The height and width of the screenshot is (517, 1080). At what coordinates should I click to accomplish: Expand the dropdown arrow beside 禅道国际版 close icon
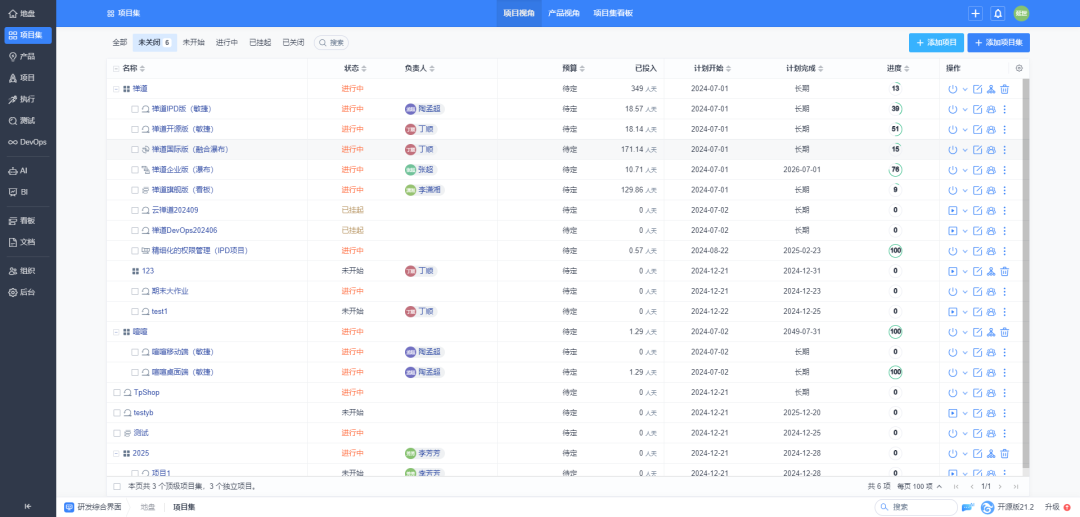(965, 150)
